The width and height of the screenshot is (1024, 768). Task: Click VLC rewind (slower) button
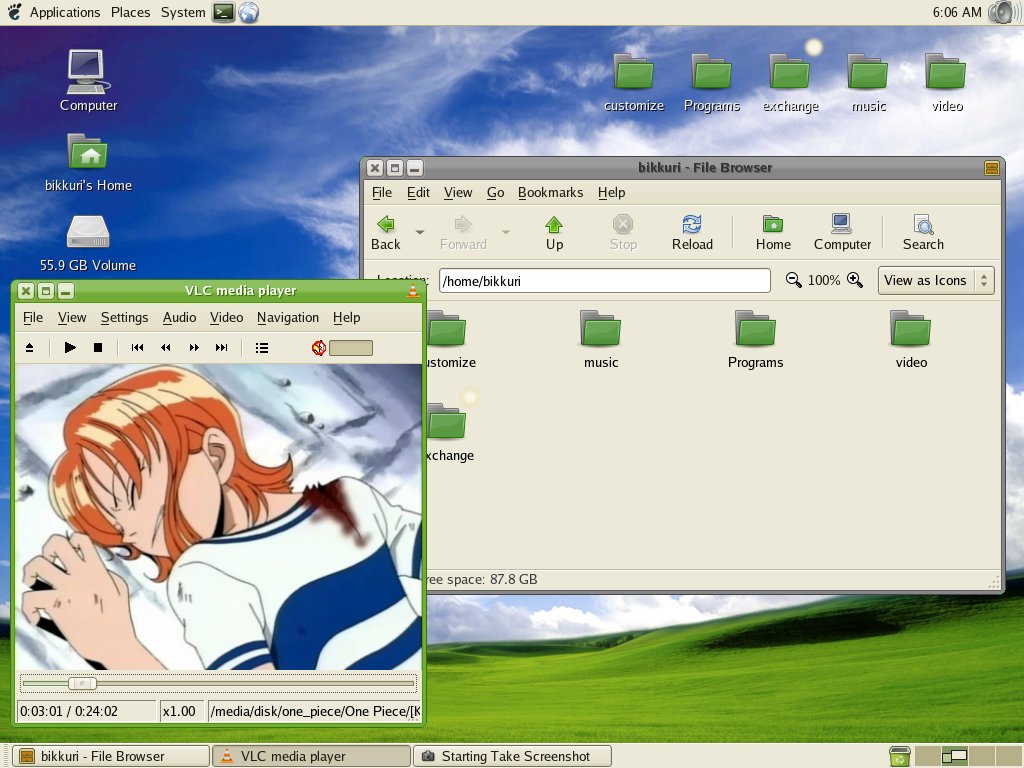coord(166,348)
